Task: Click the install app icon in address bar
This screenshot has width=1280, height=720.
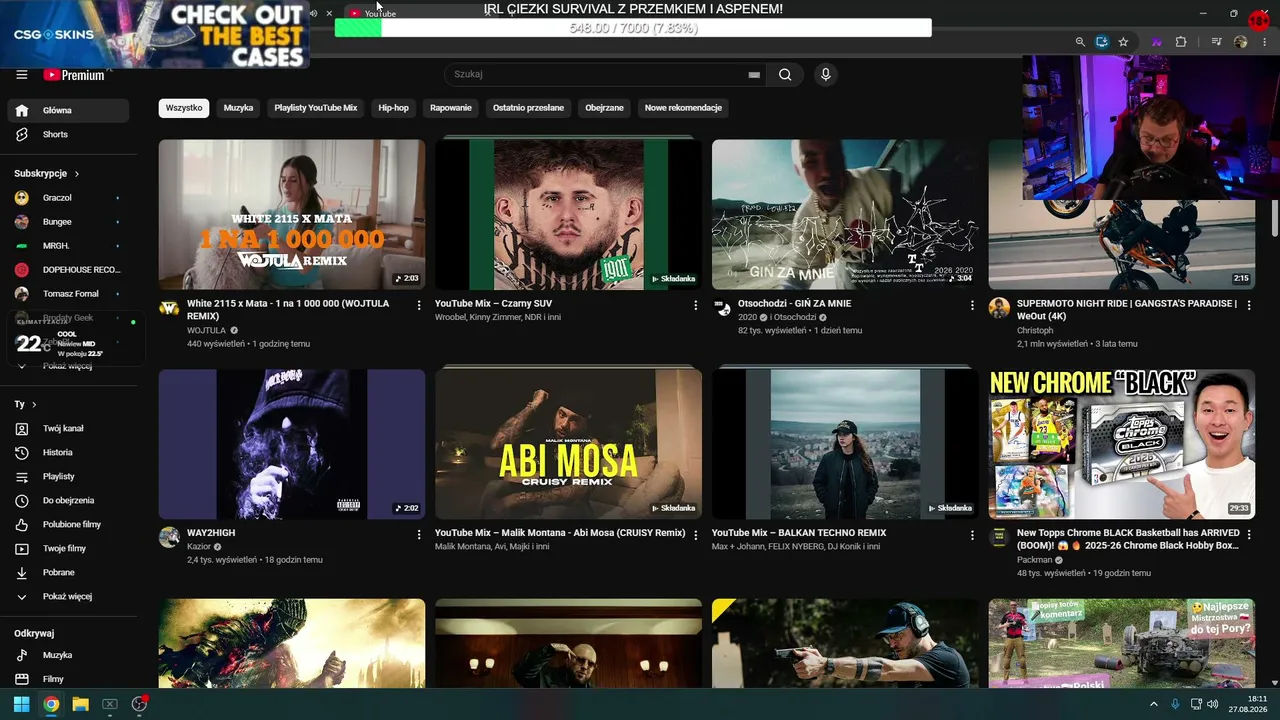Action: click(x=1102, y=42)
